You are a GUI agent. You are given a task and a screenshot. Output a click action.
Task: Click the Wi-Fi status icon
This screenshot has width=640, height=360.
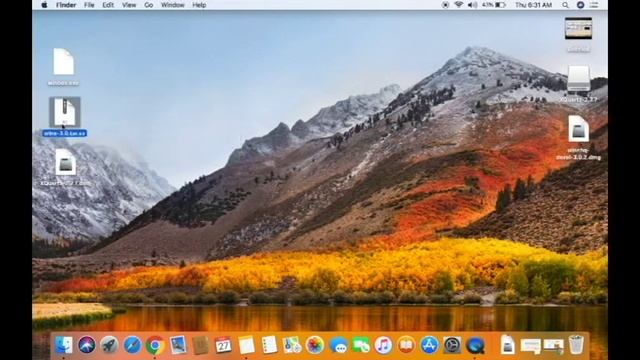[459, 5]
